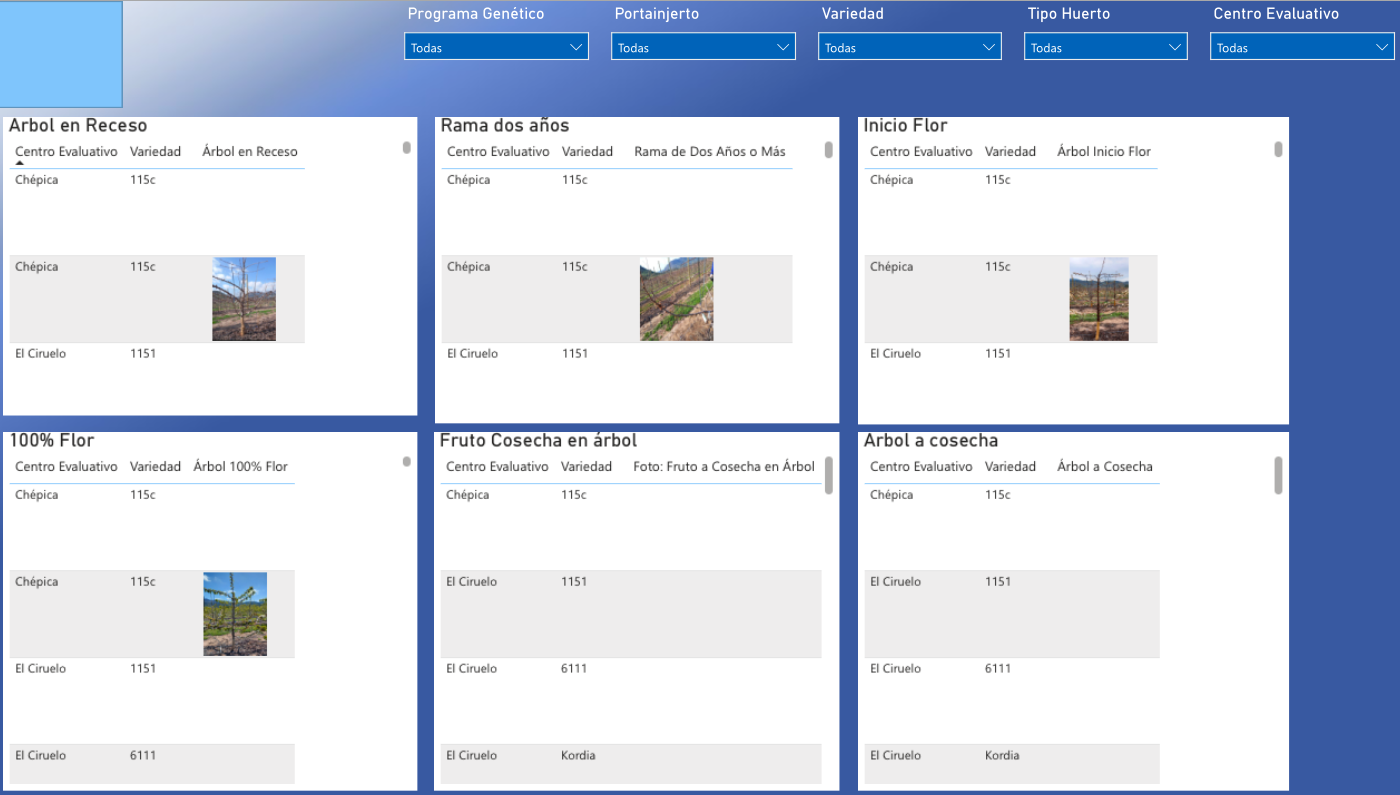The height and width of the screenshot is (795, 1400).
Task: Click 1151 cell in Fruto Cosecha en árbol table
Action: [574, 582]
